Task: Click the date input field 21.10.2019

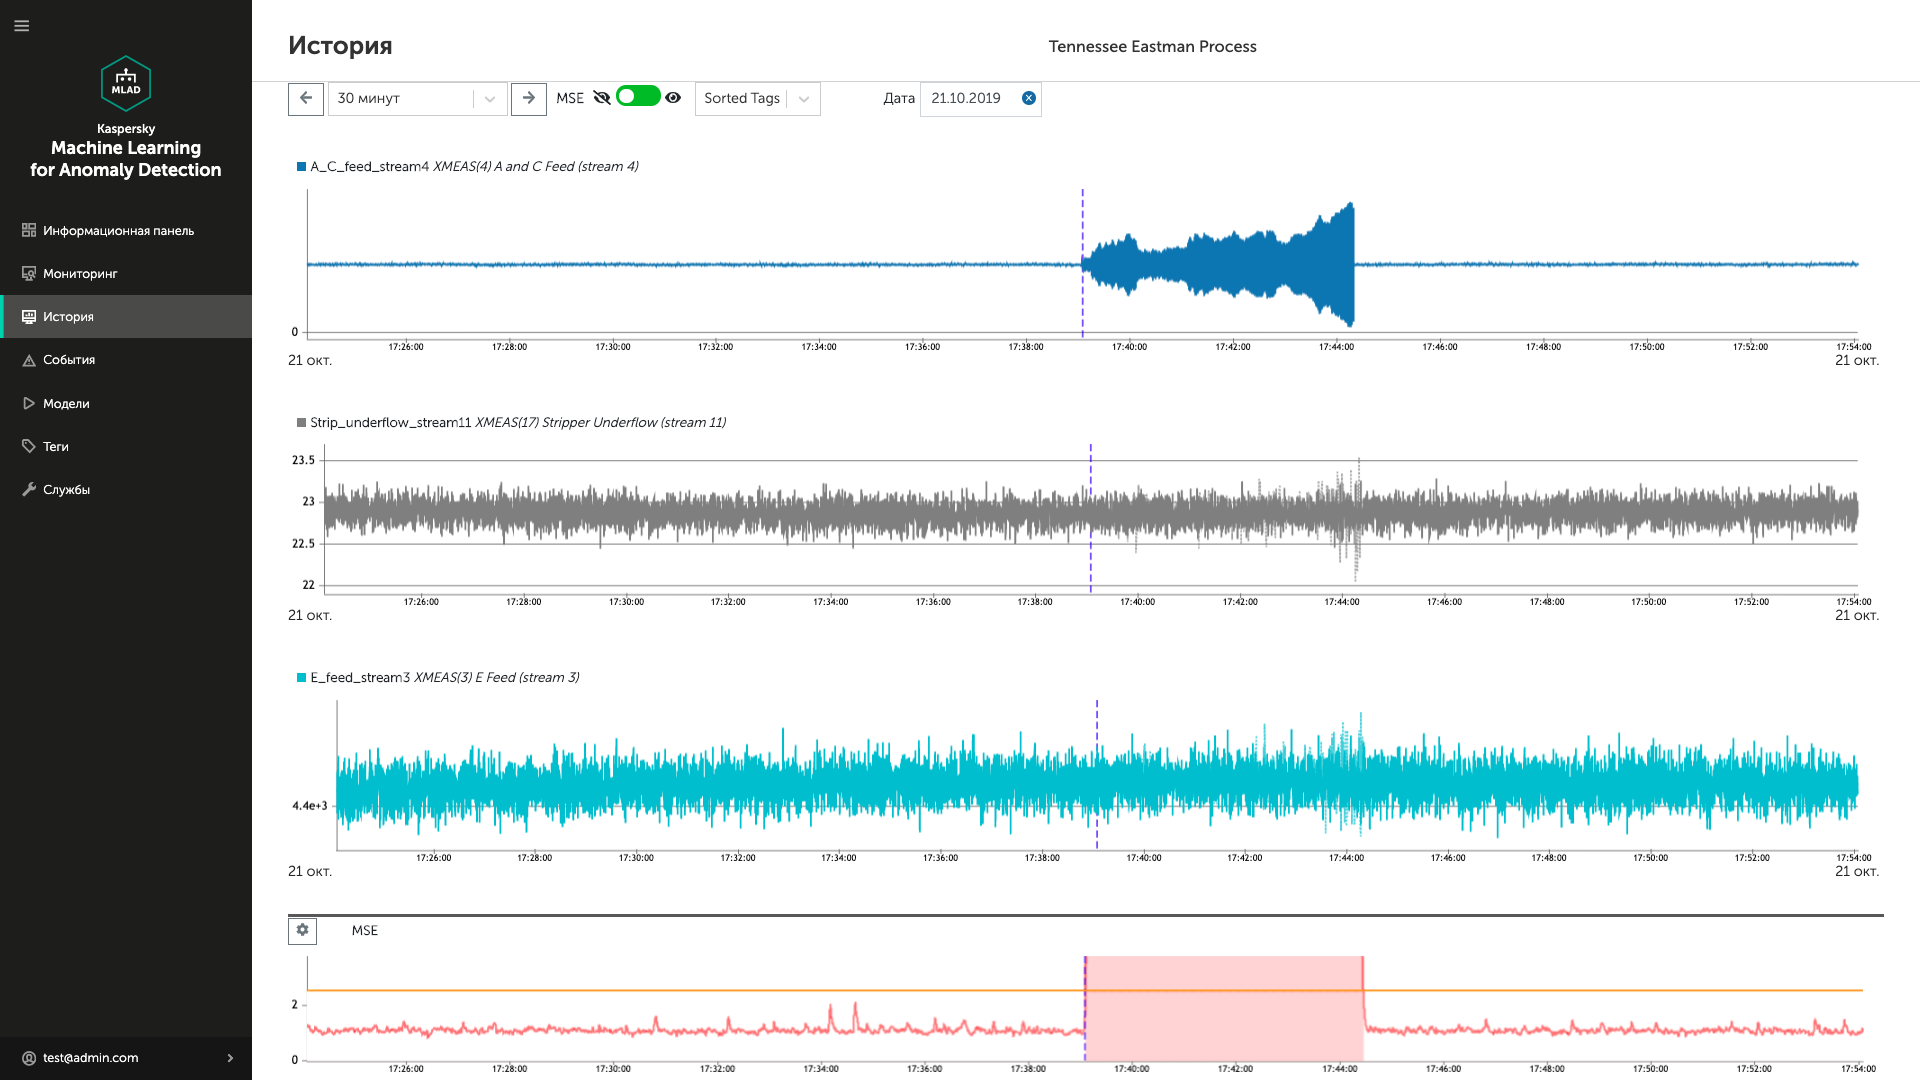Action: [x=966, y=98]
